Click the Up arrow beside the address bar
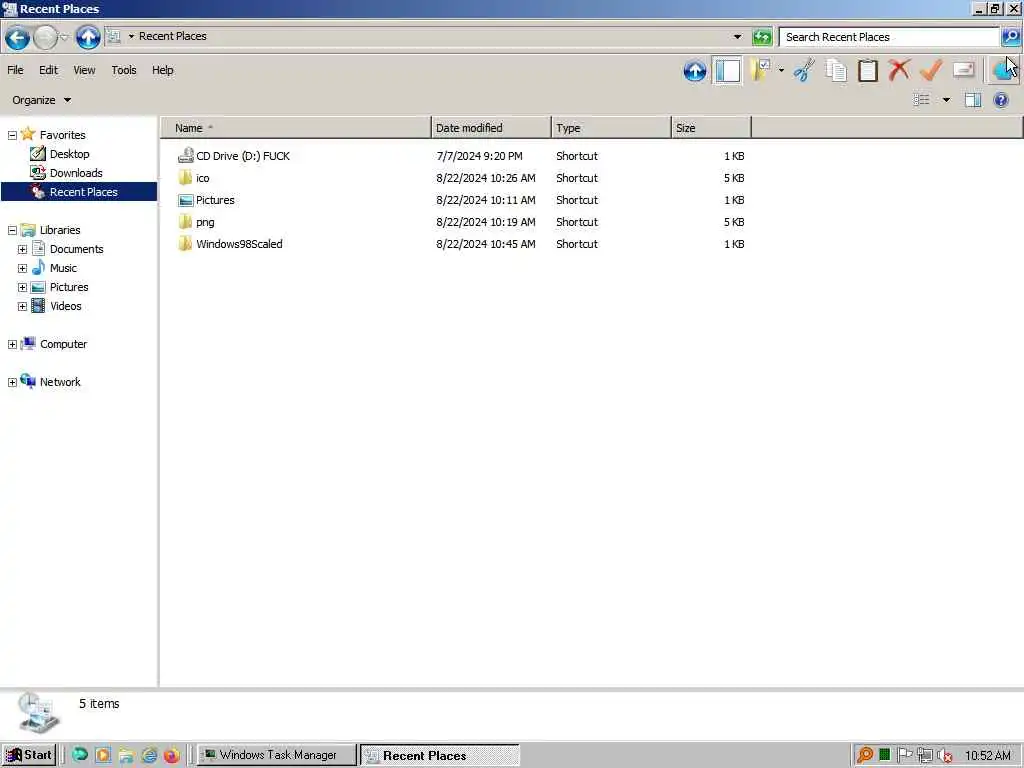 click(88, 37)
